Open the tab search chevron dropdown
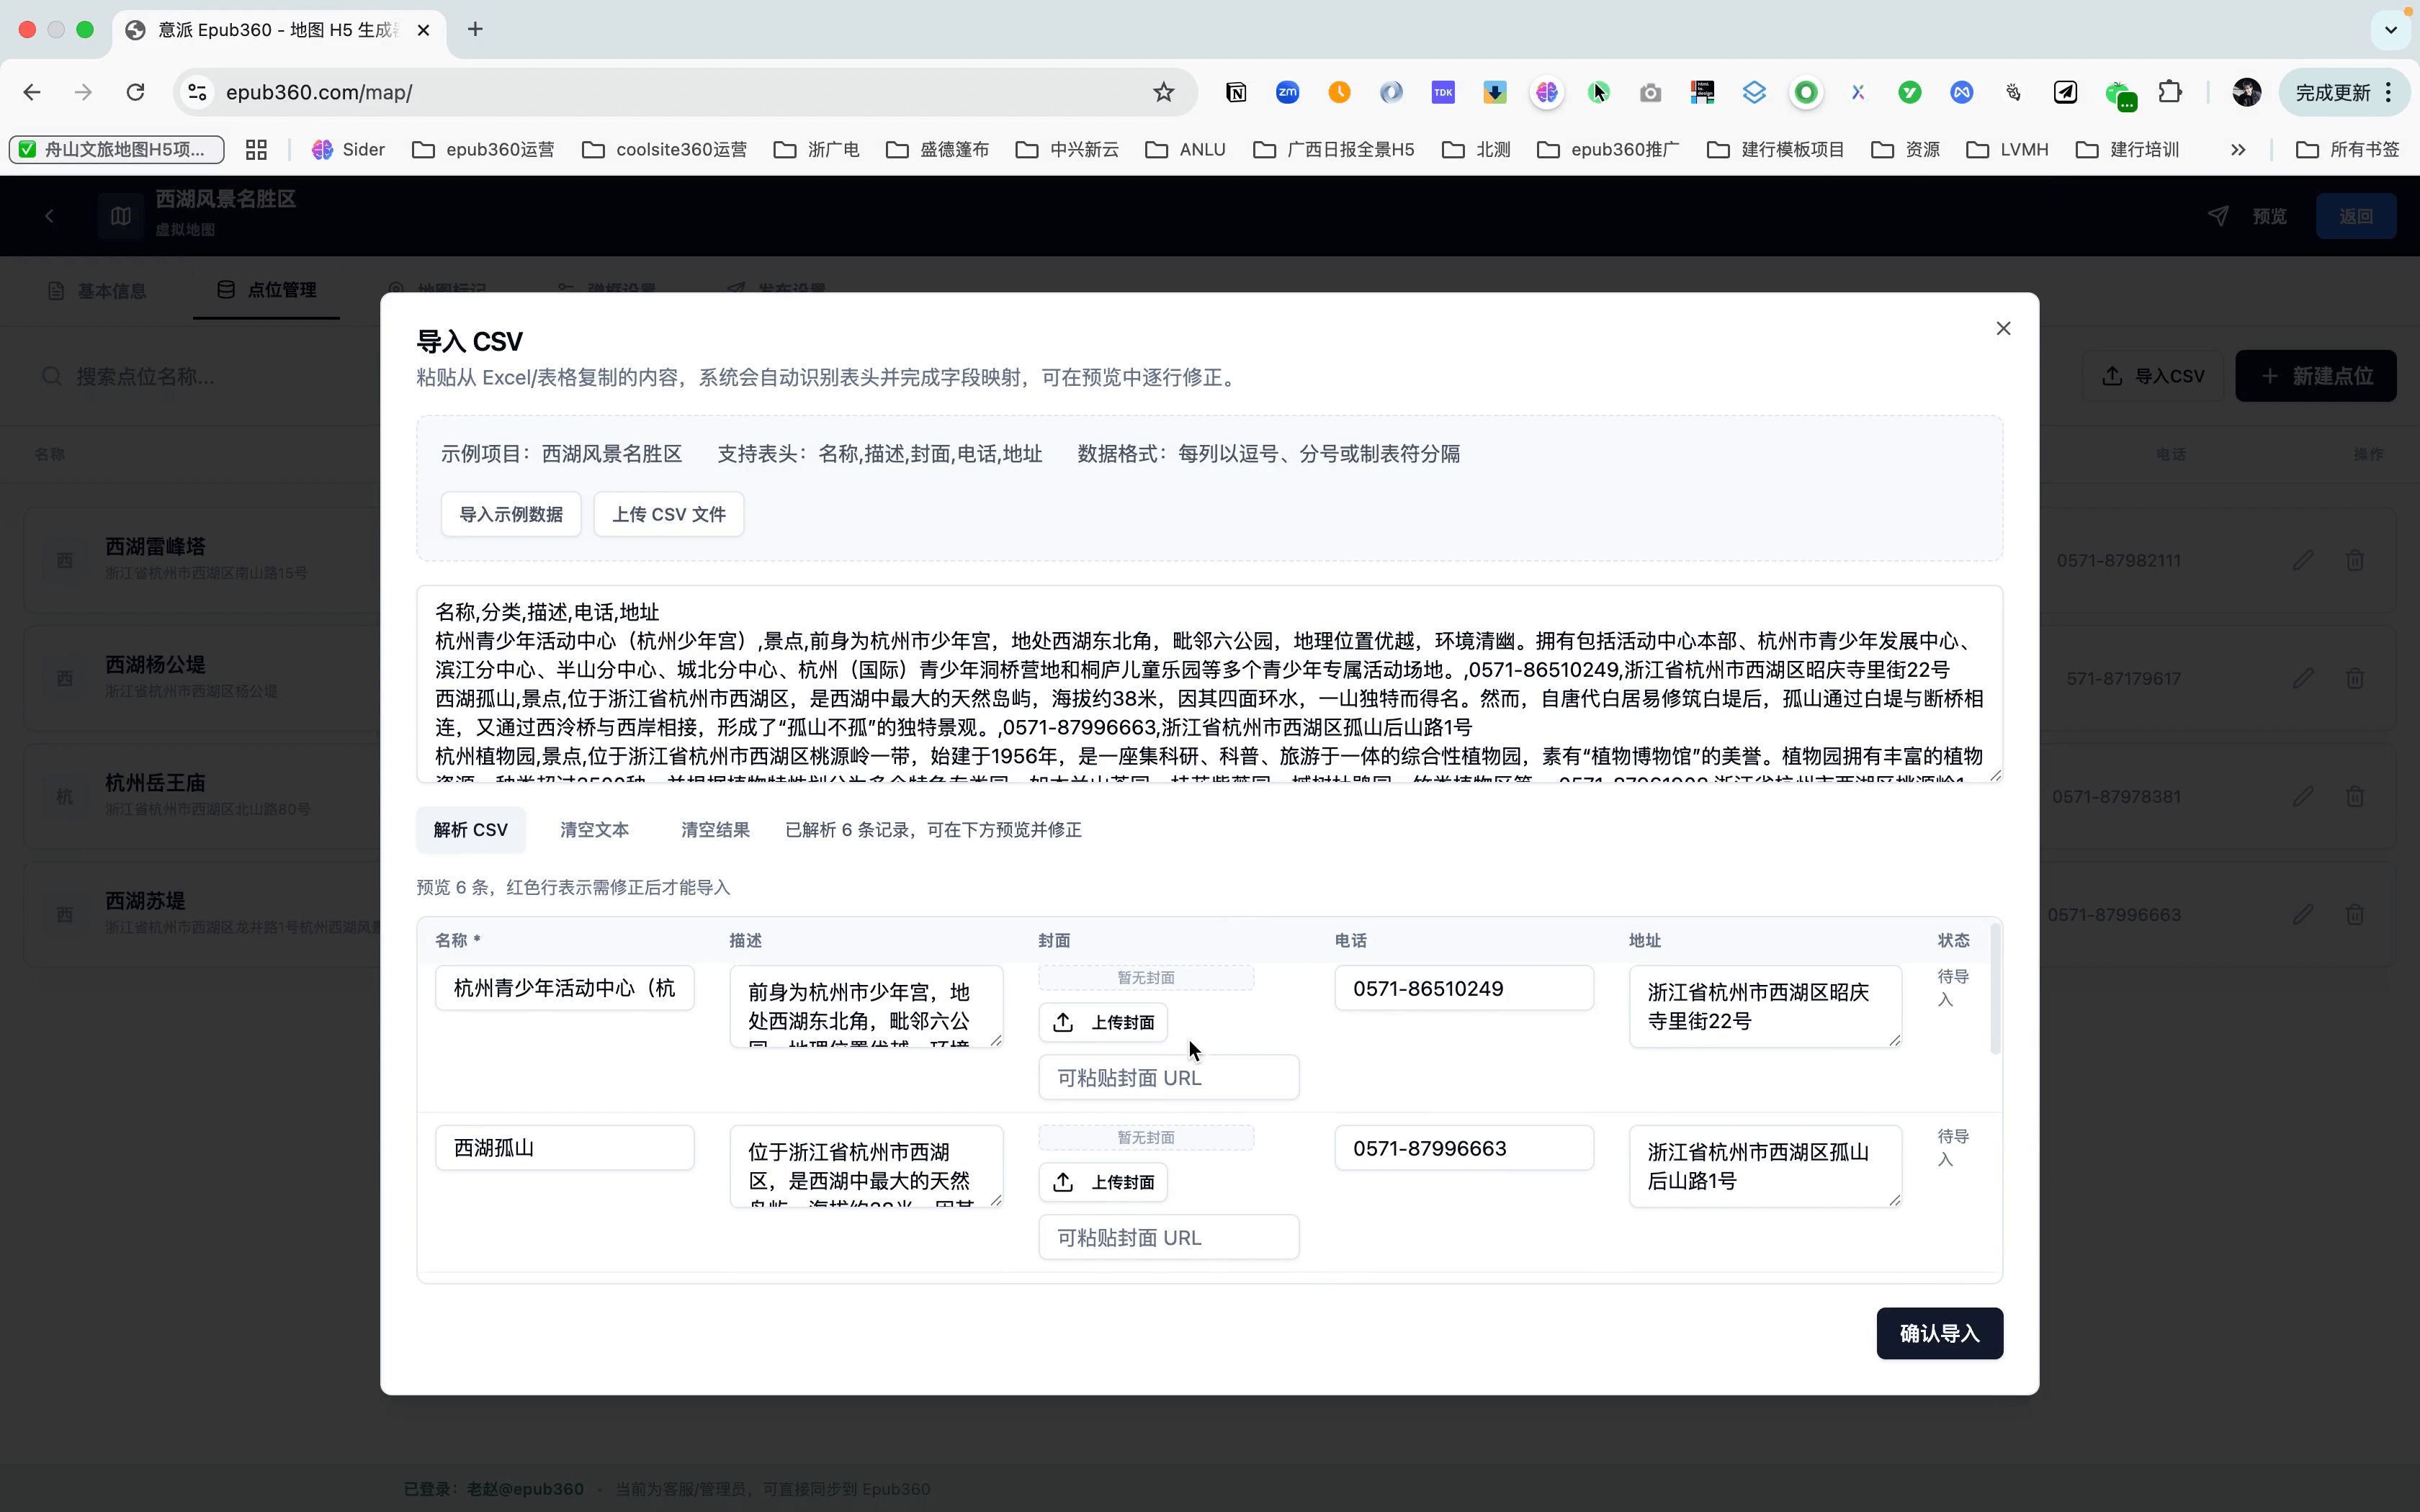Viewport: 2420px width, 1512px height. pos(2390,30)
